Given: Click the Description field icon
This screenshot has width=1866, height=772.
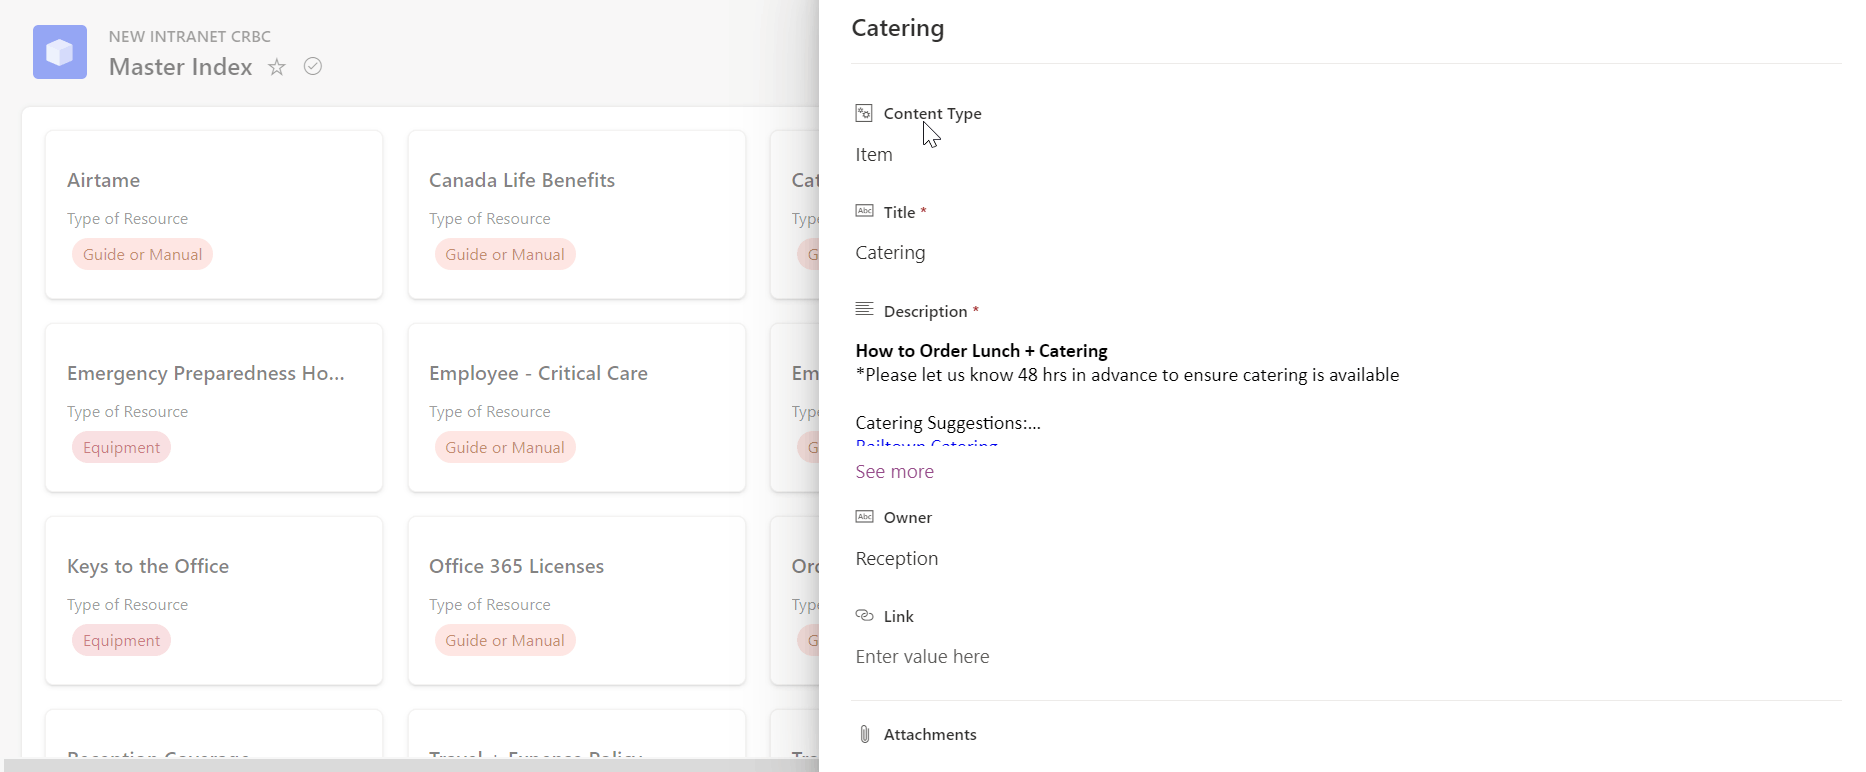Looking at the screenshot, I should [x=864, y=310].
